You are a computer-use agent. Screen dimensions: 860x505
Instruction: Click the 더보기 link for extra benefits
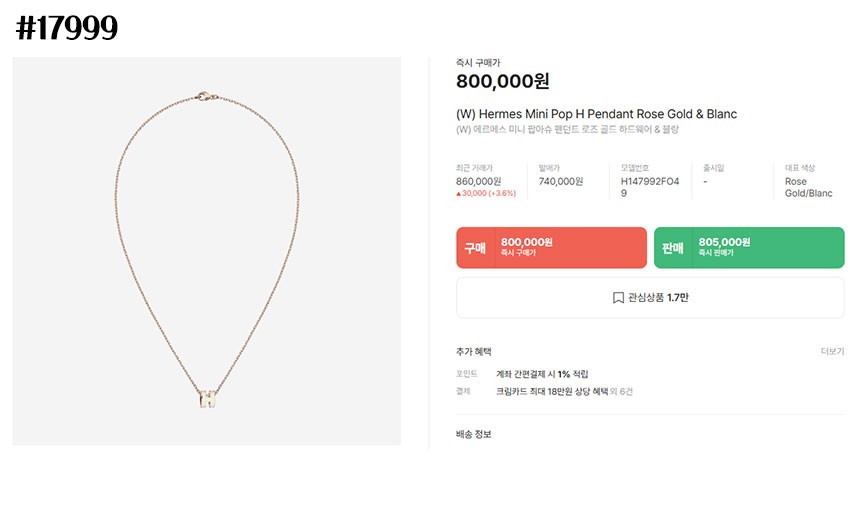[x=832, y=352]
